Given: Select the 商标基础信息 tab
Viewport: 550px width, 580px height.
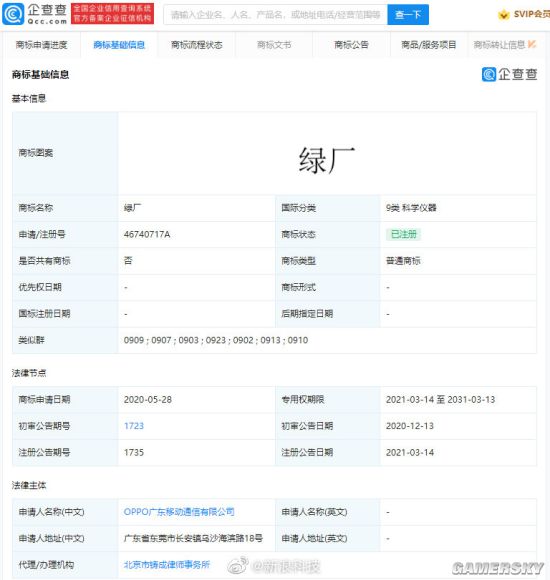Looking at the screenshot, I should click(x=119, y=45).
